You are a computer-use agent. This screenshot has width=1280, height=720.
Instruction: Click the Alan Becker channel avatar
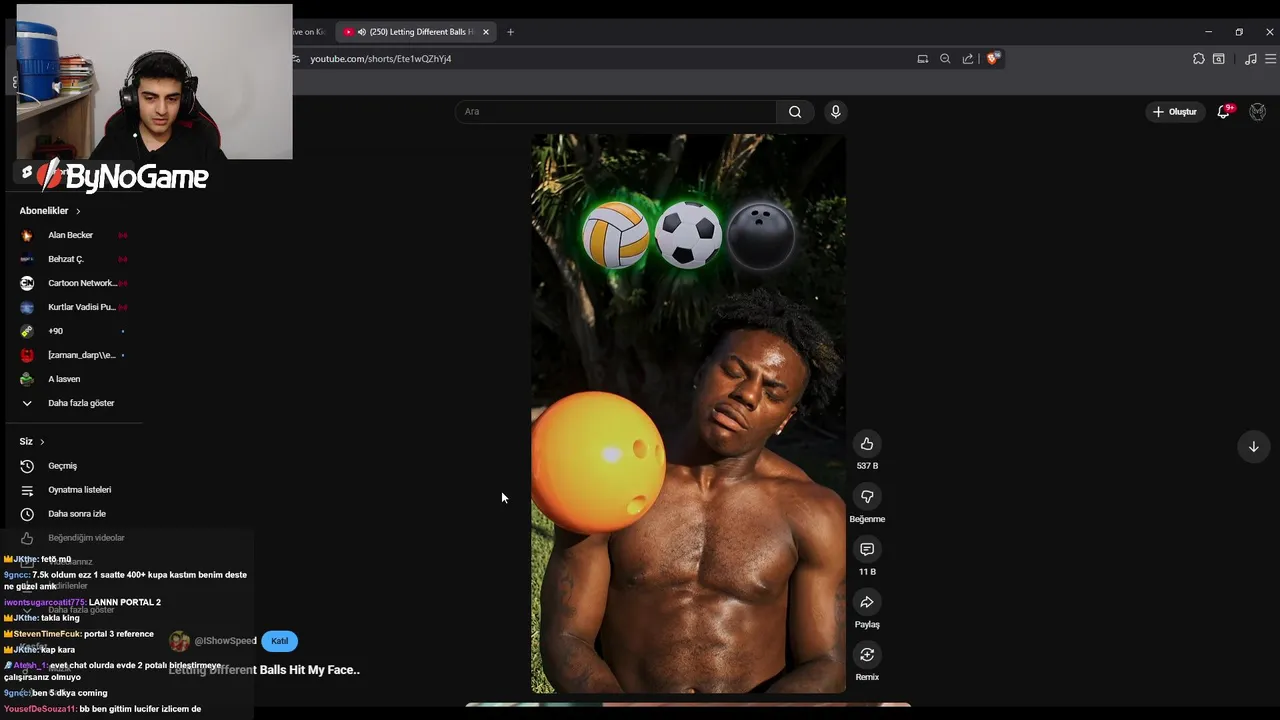pyautogui.click(x=27, y=235)
